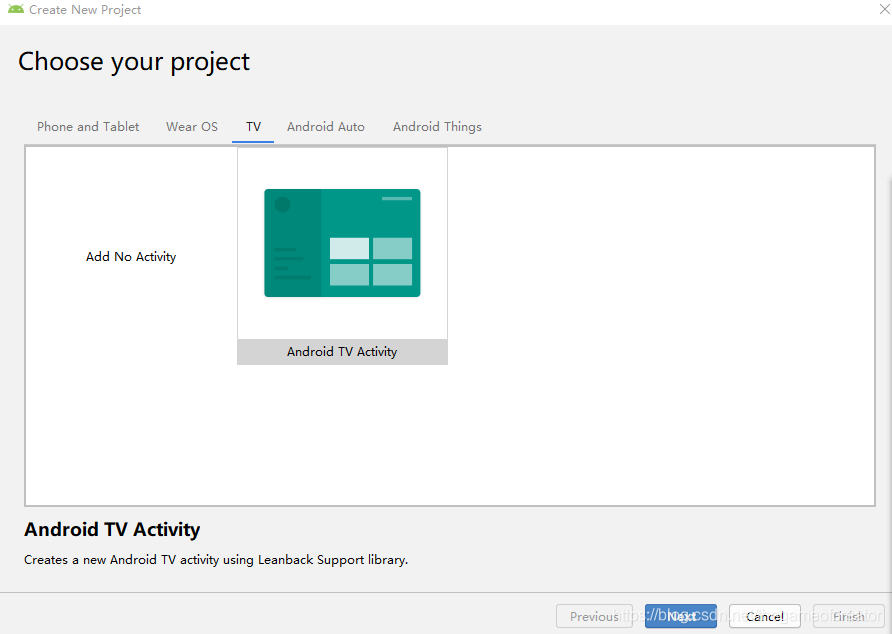892x634 pixels.
Task: Click the Android TV Activity label caption
Action: tap(342, 352)
